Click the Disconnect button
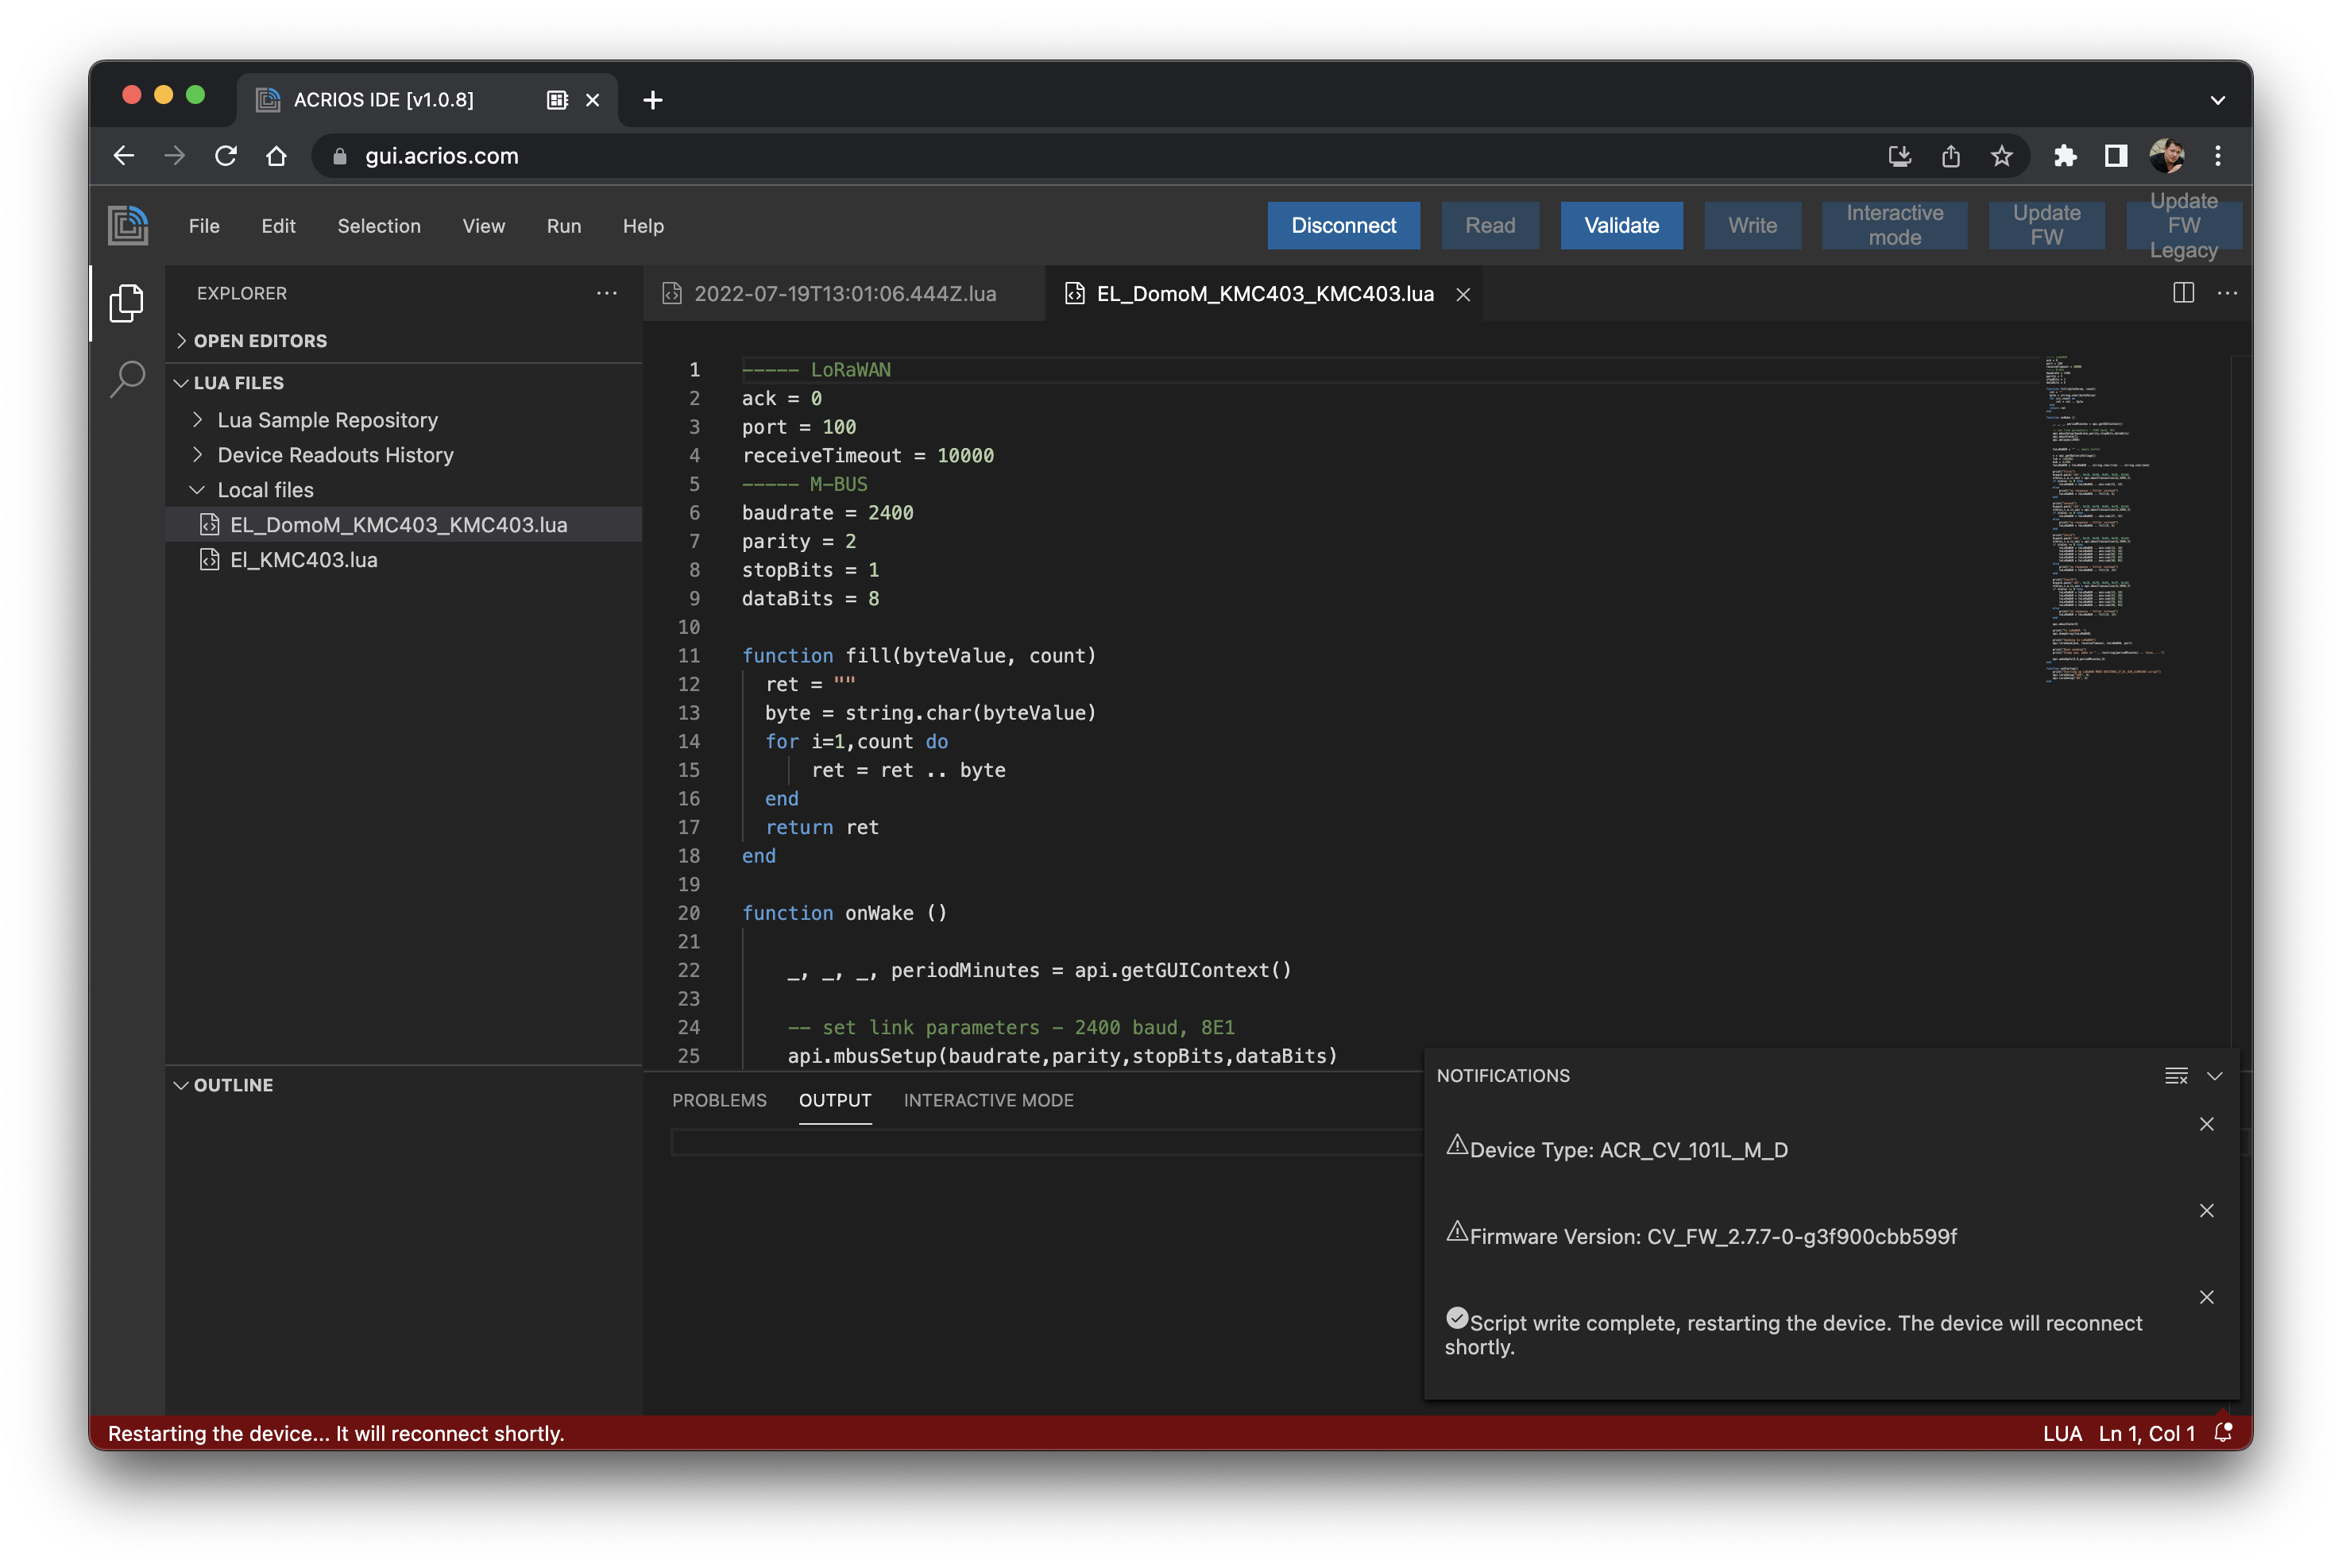The height and width of the screenshot is (1568, 2342). [x=1343, y=225]
